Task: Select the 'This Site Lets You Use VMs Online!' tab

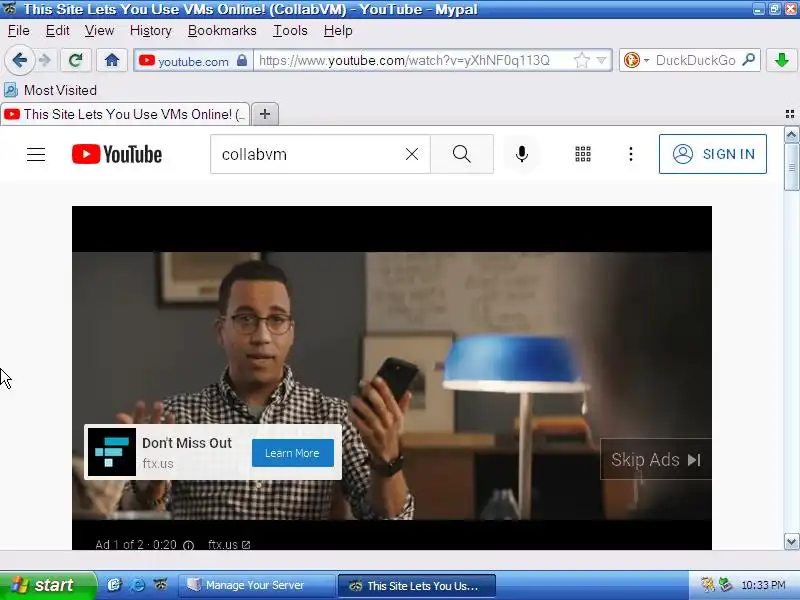Action: coord(125,114)
